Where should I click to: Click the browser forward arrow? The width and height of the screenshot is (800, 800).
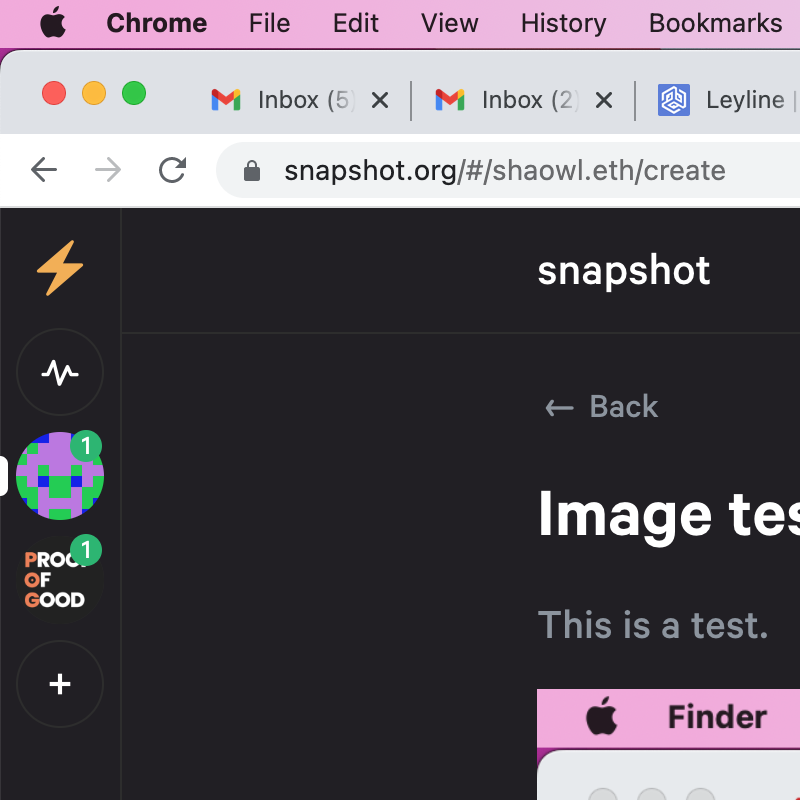point(108,170)
